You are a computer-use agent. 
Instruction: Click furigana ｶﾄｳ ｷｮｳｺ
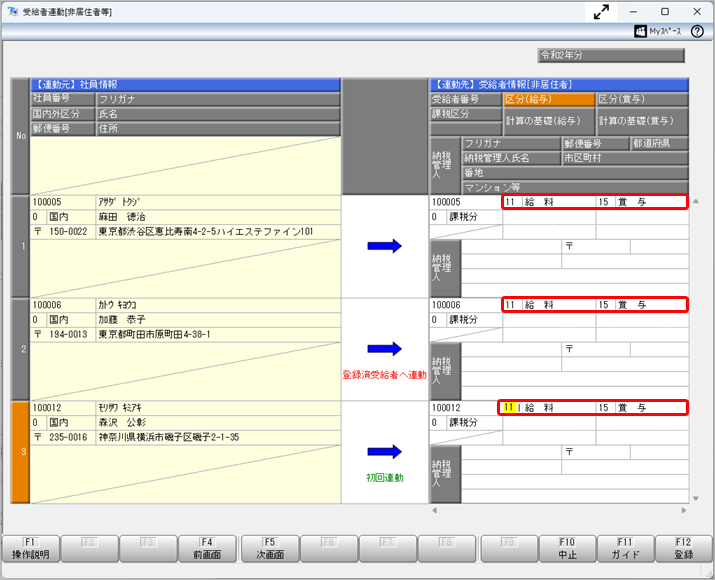[117, 305]
